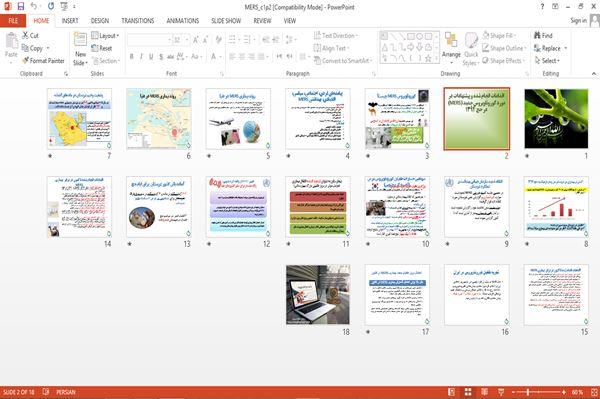The image size is (600, 399).
Task: Click the spell check icon in status bar
Action: click(46, 392)
